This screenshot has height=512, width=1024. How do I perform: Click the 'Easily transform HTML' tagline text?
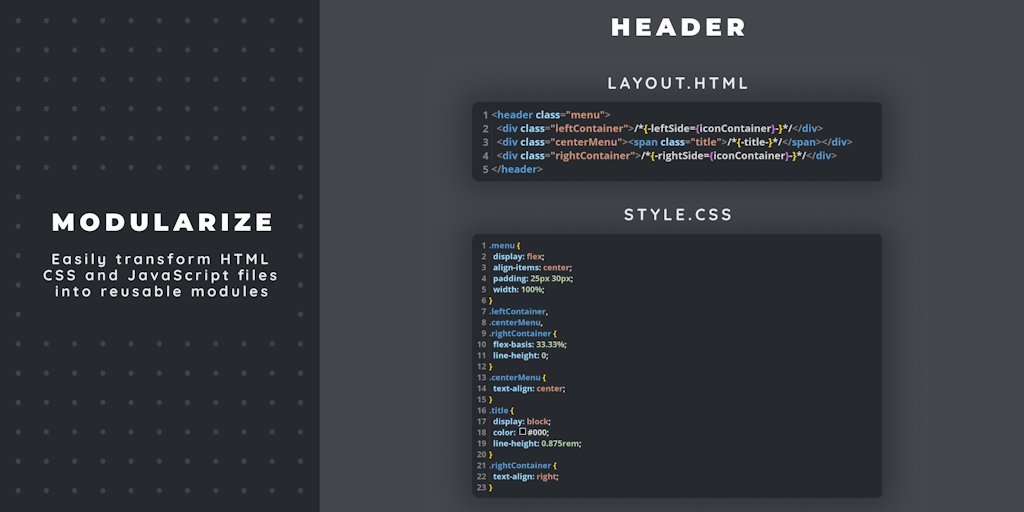[161, 259]
